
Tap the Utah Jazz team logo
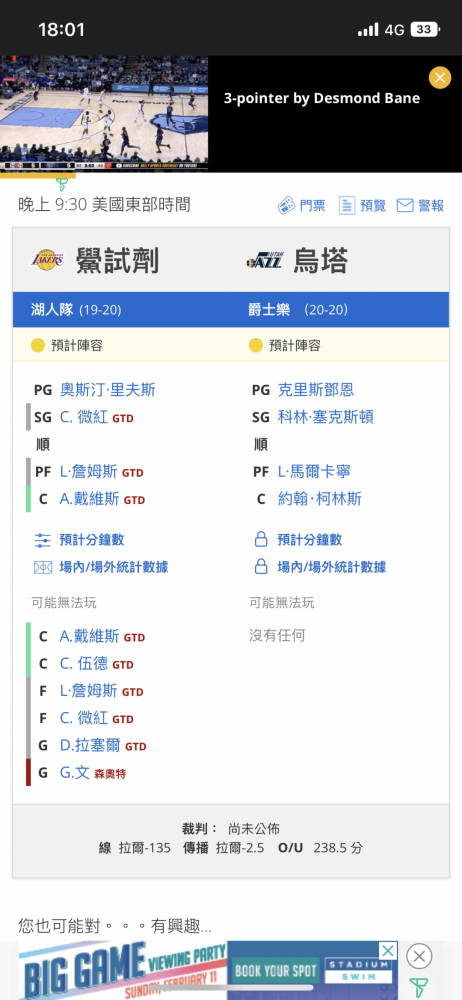point(264,261)
